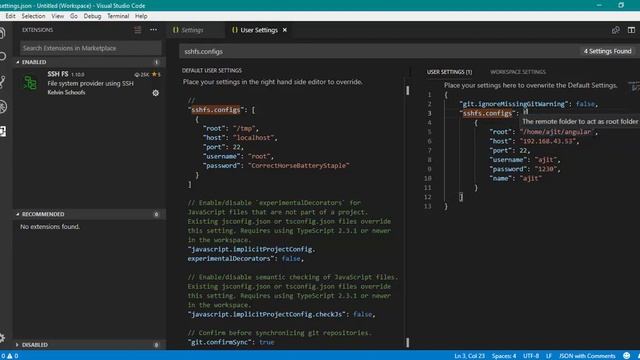Collapse the ENABLED extensions section
The width and height of the screenshot is (640, 360).
[18, 62]
